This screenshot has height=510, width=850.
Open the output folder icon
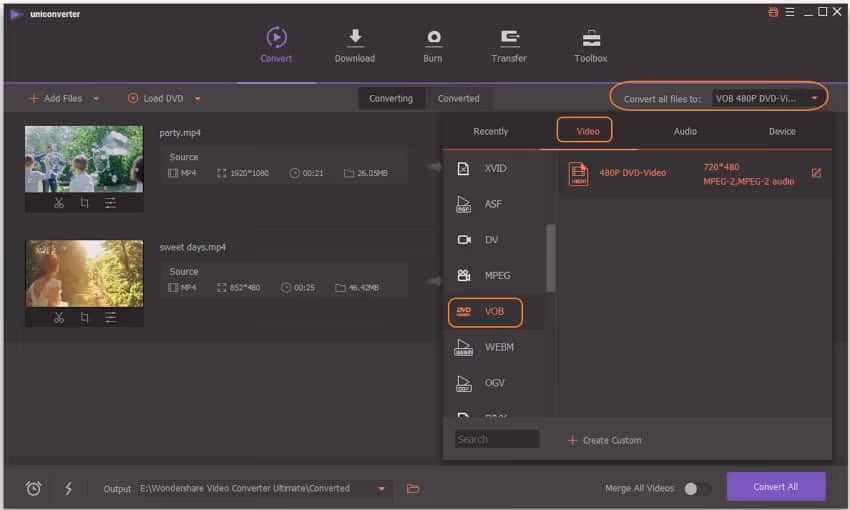click(413, 489)
